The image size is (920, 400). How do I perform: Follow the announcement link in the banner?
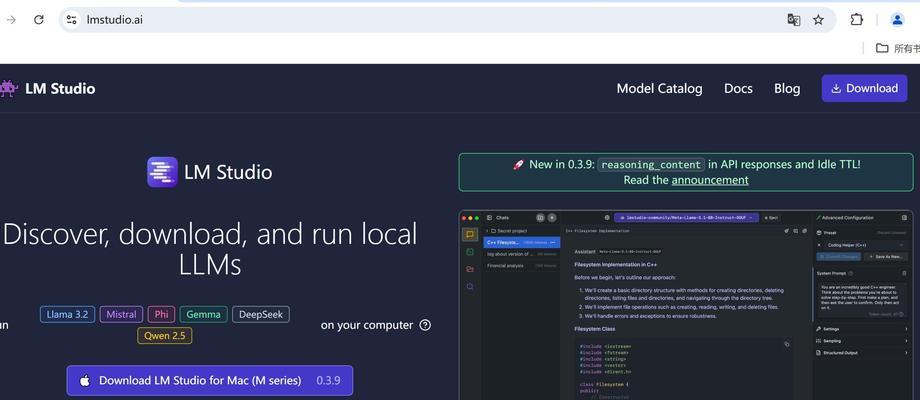coord(710,180)
